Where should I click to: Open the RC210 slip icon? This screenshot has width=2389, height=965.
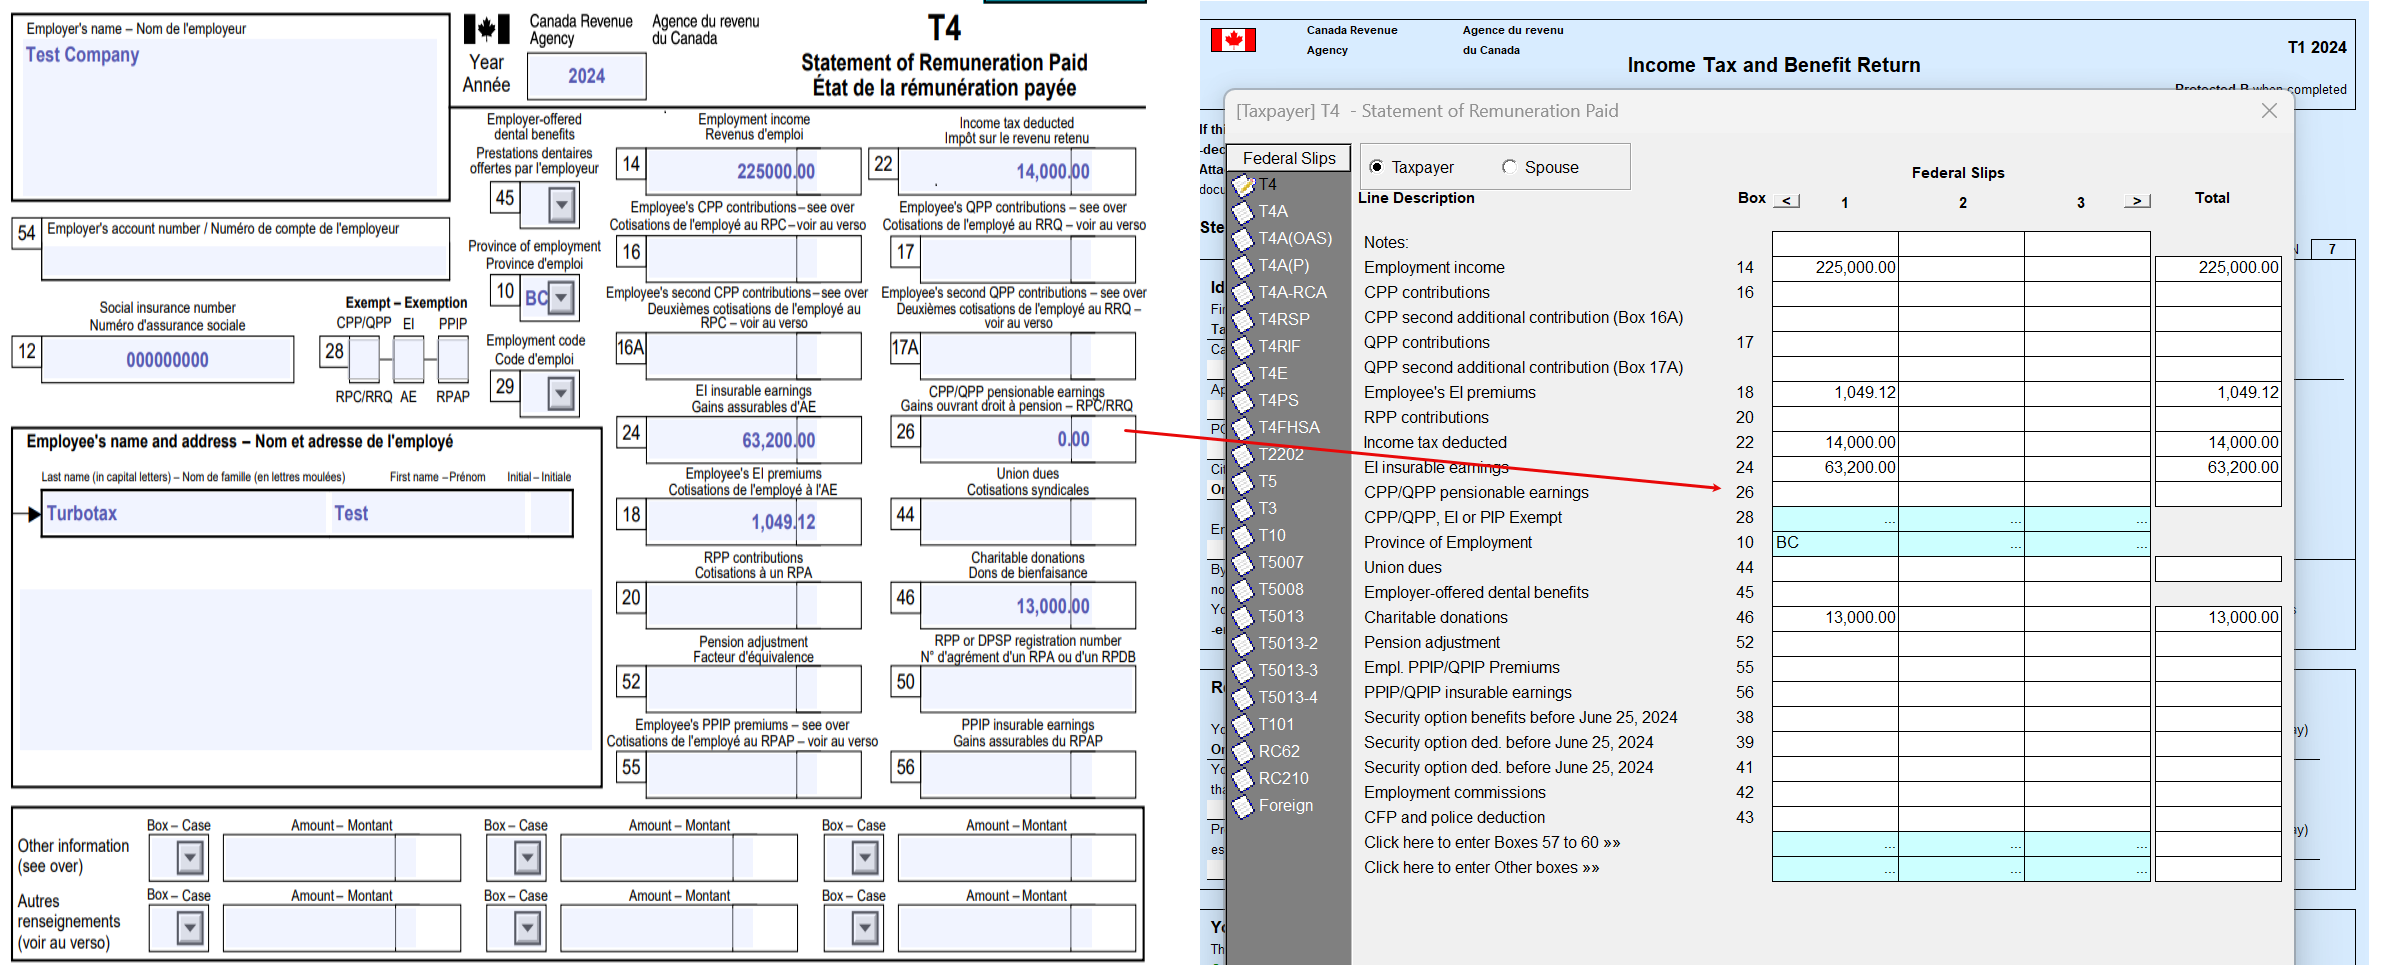tap(1243, 779)
